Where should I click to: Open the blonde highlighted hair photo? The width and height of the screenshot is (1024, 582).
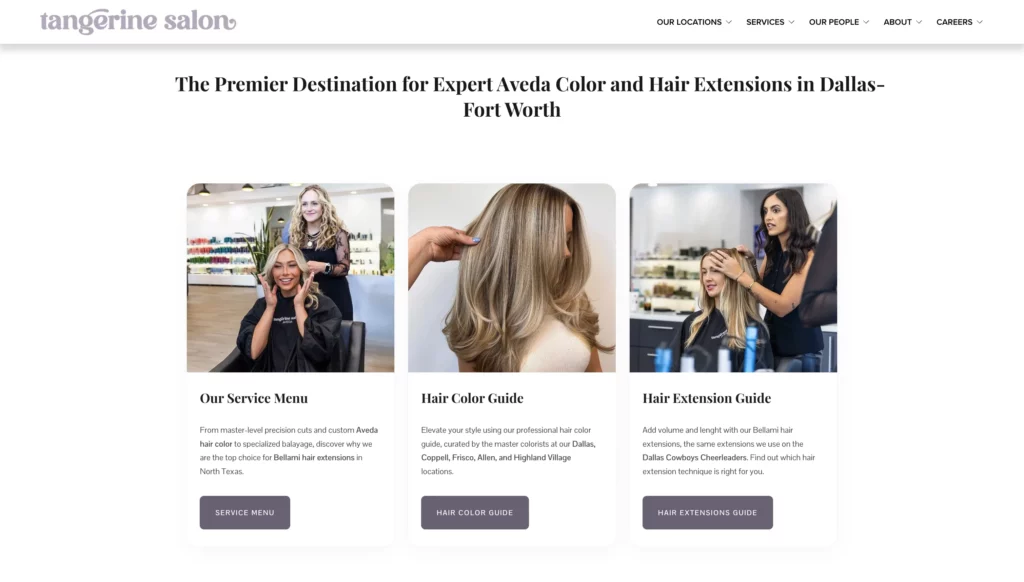point(512,278)
